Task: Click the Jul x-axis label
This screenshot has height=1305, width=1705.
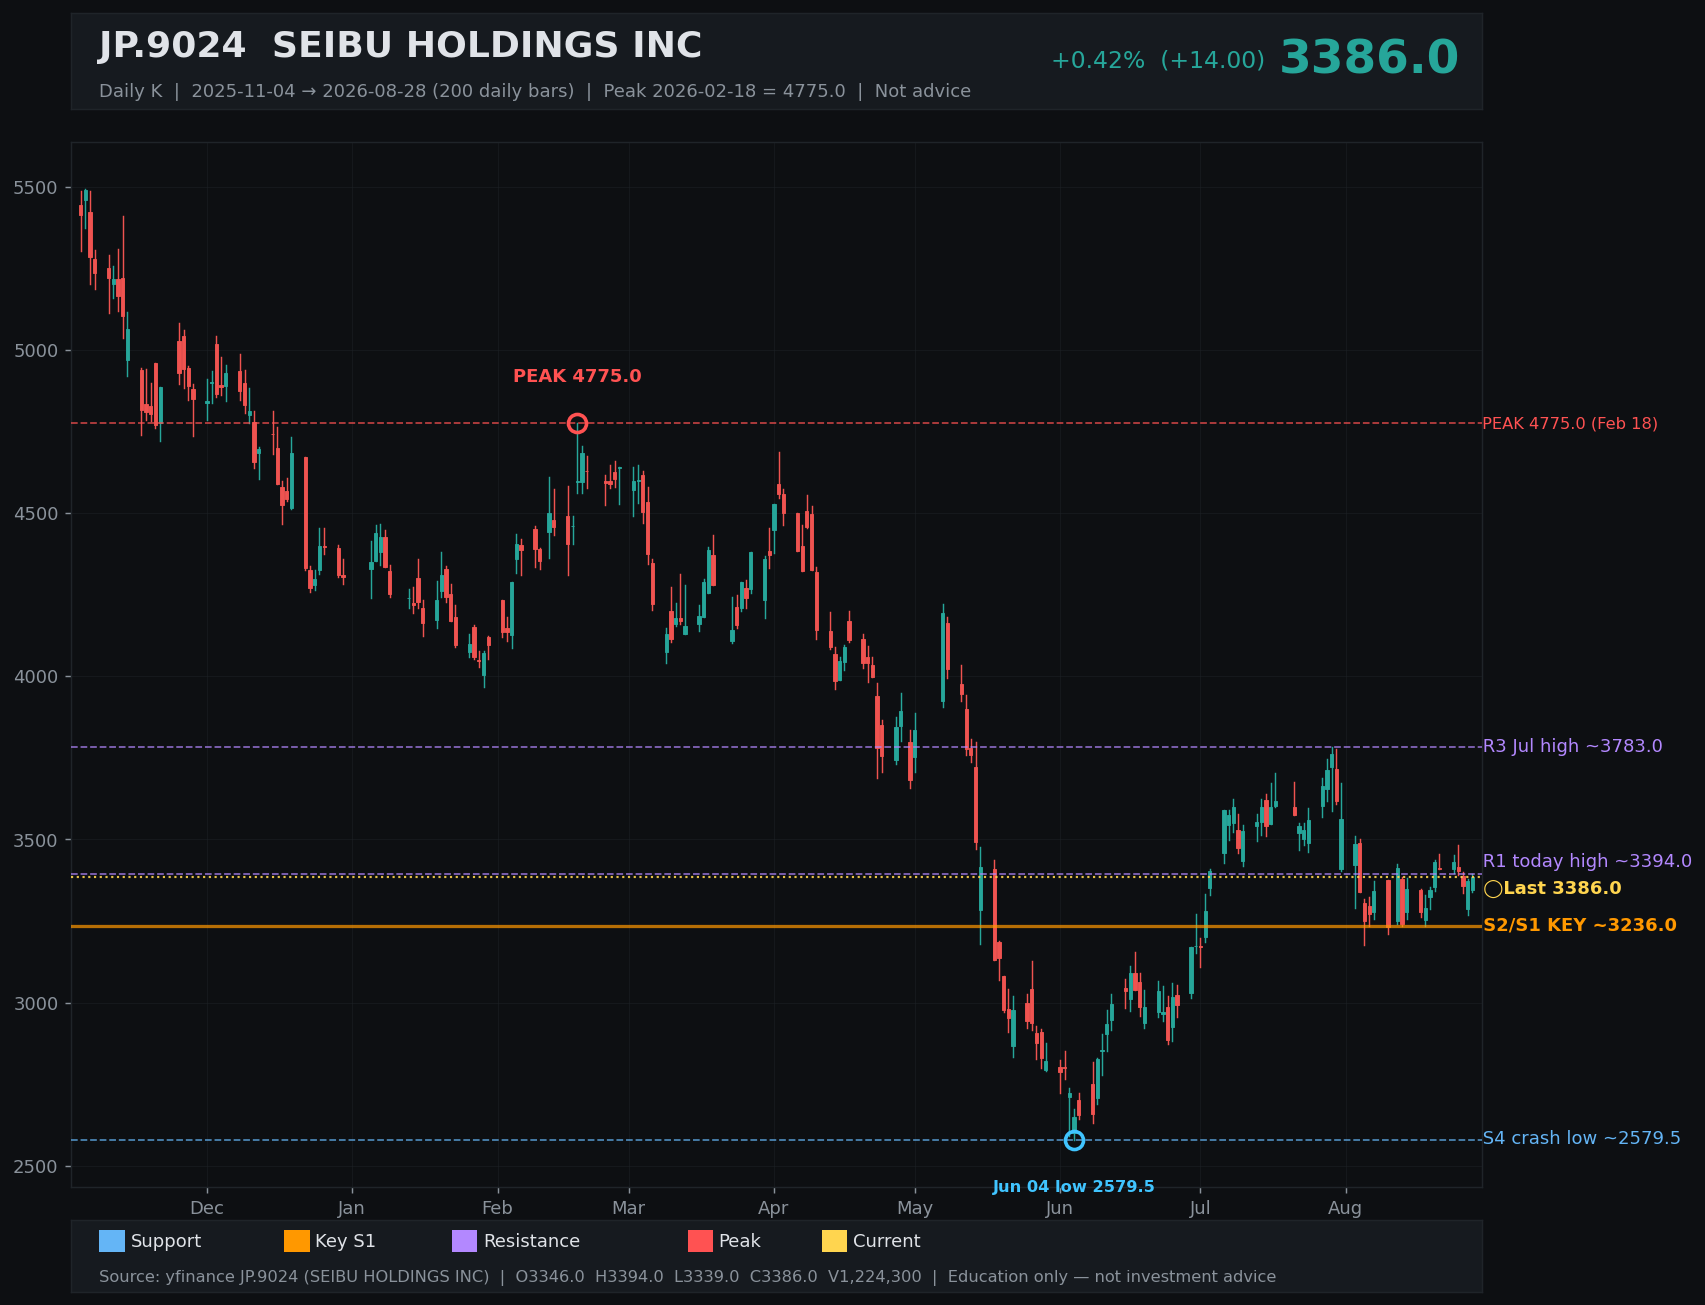Action: 1200,1208
